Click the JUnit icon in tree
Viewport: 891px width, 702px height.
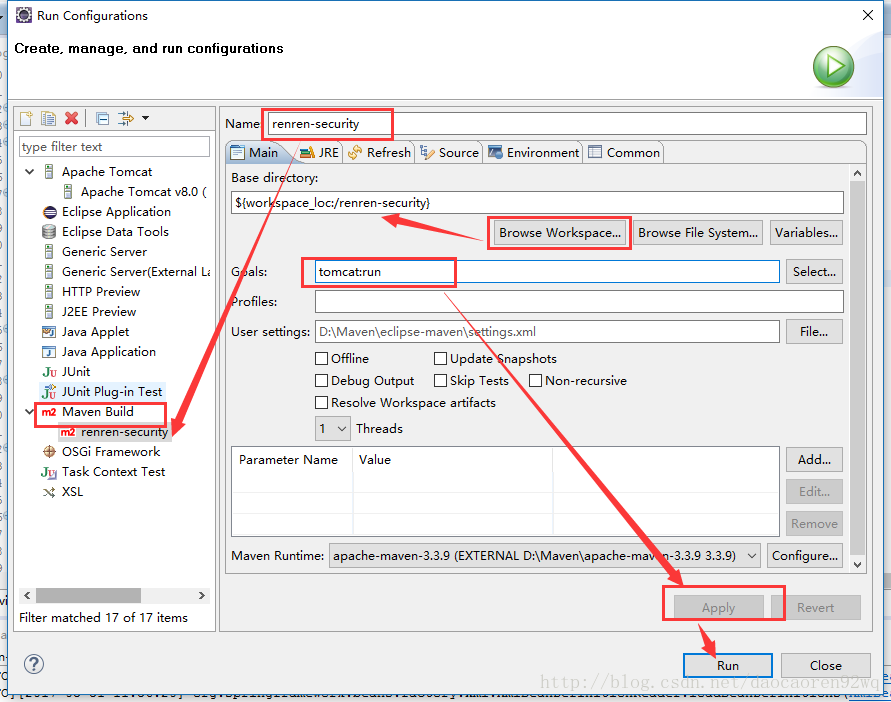49,372
